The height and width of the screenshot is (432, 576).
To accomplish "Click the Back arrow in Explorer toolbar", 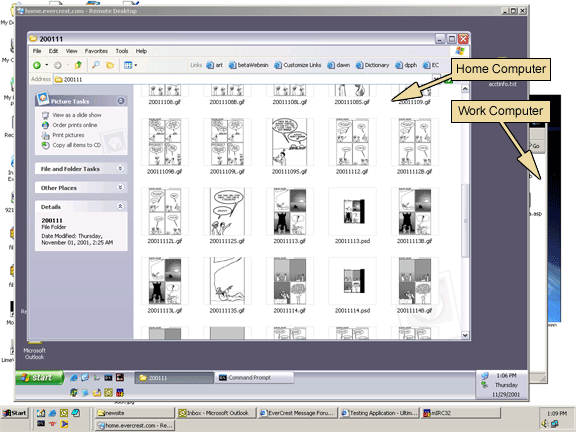I will 37,65.
